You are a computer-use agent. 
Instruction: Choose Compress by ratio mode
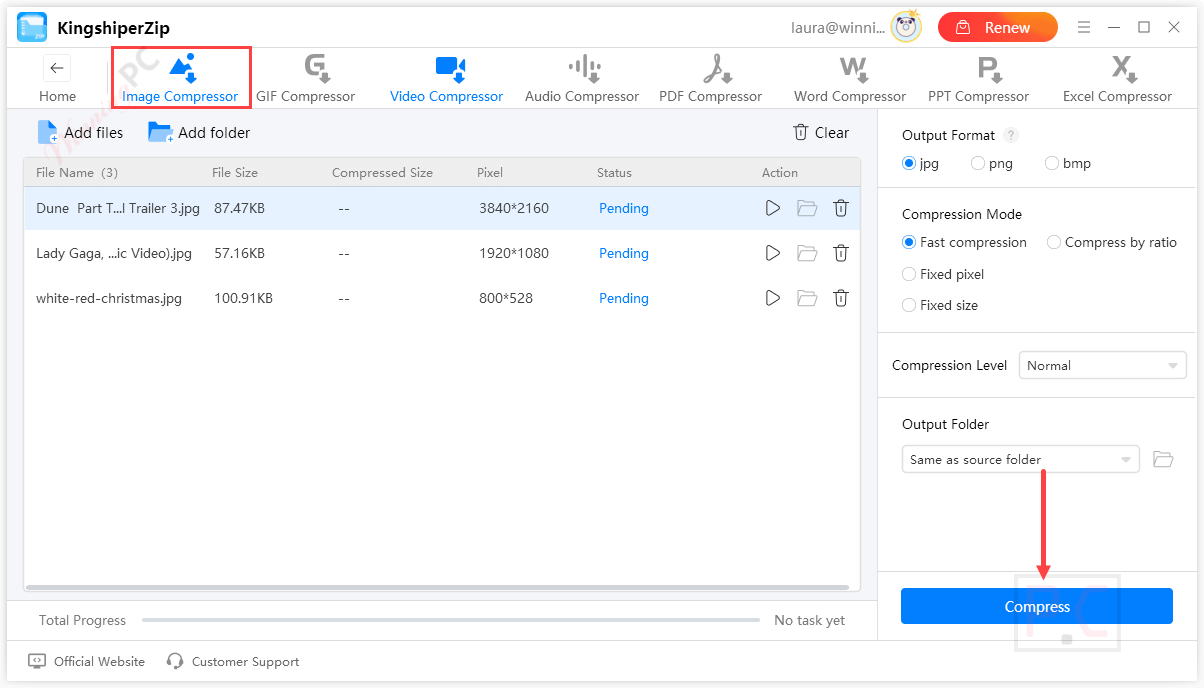coord(1112,242)
